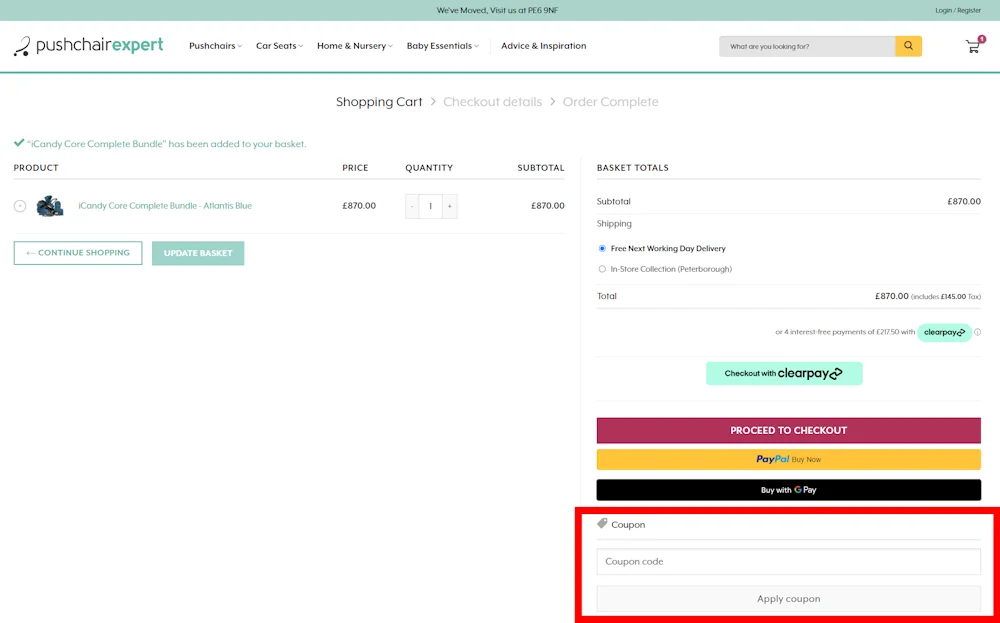
Task: Click the yellow search magnifier button
Action: tap(908, 46)
